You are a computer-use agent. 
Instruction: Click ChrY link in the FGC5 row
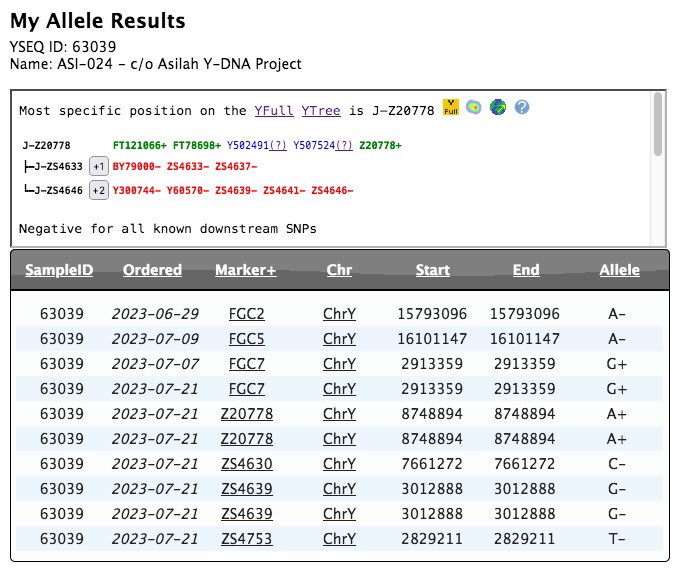pos(339,339)
